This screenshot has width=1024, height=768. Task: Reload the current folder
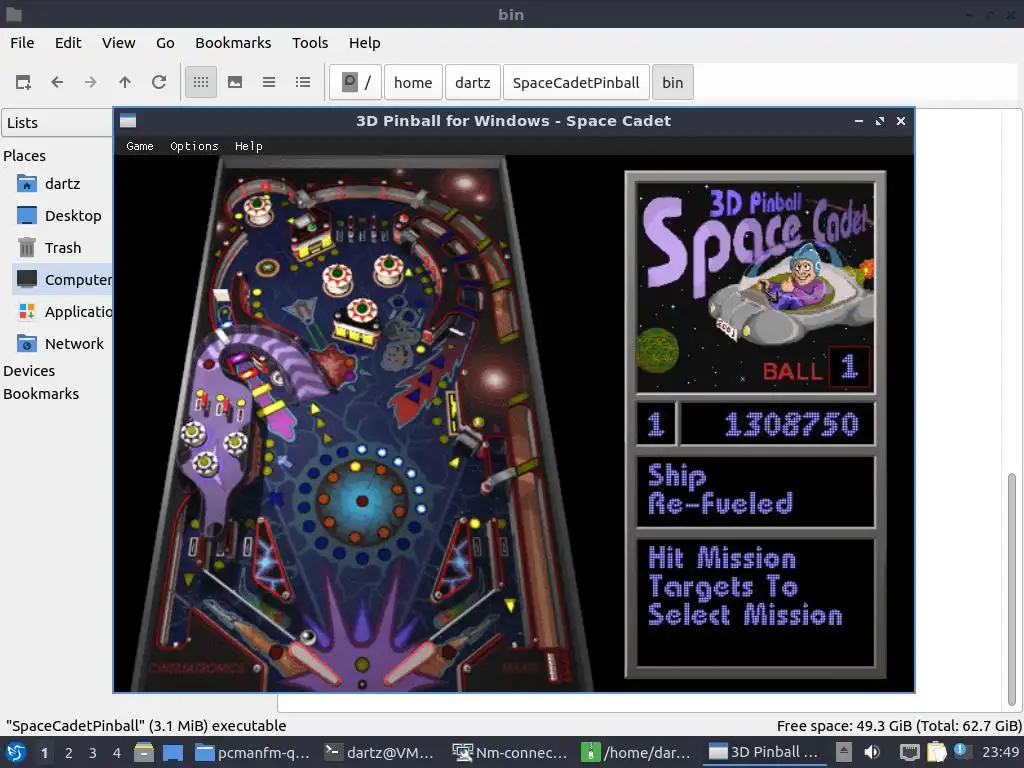(159, 82)
